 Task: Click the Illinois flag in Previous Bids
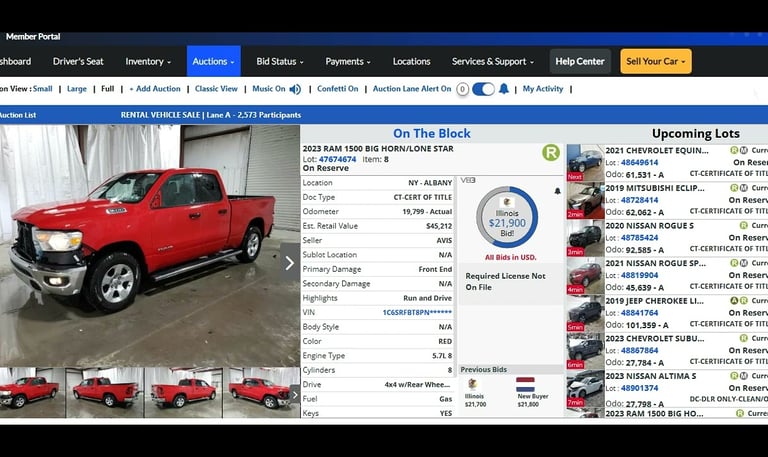[x=473, y=385]
